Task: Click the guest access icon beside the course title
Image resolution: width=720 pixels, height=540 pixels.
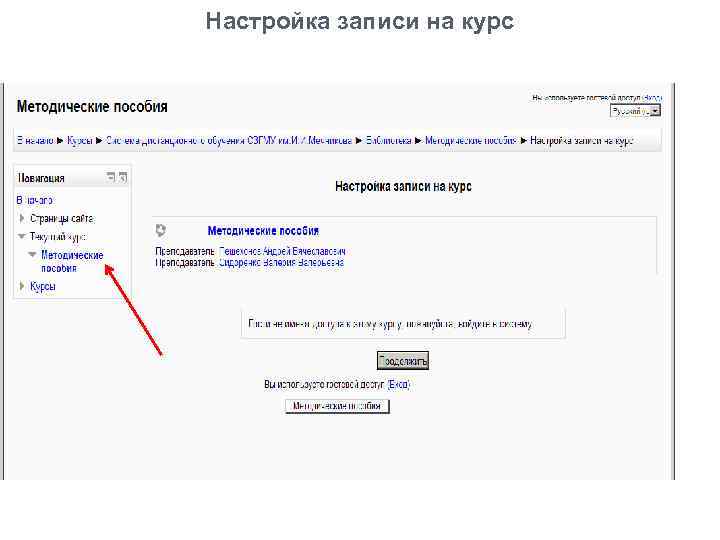Action: (160, 230)
